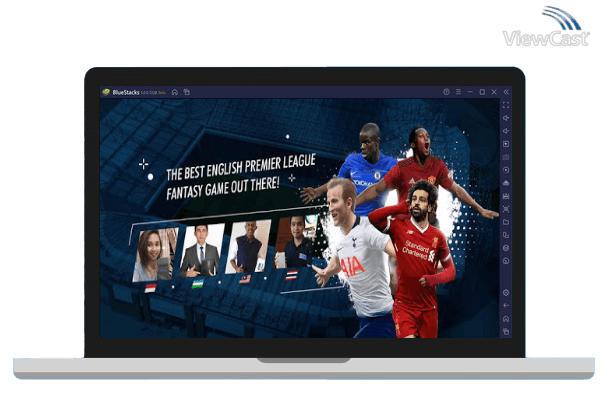Collapse the side toolbar with double chevron
The width and height of the screenshot is (602, 414).
point(506,92)
